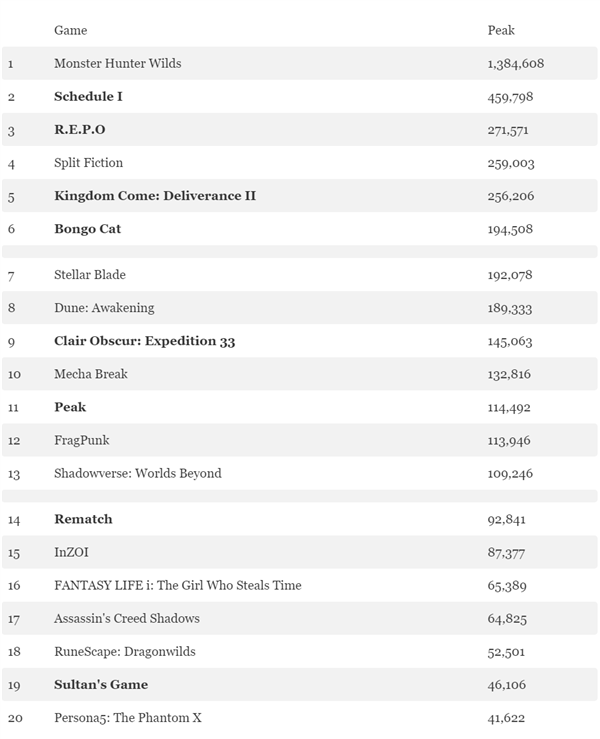Click the Monster Hunter Wilds game name
This screenshot has width=600, height=739.
point(117,63)
